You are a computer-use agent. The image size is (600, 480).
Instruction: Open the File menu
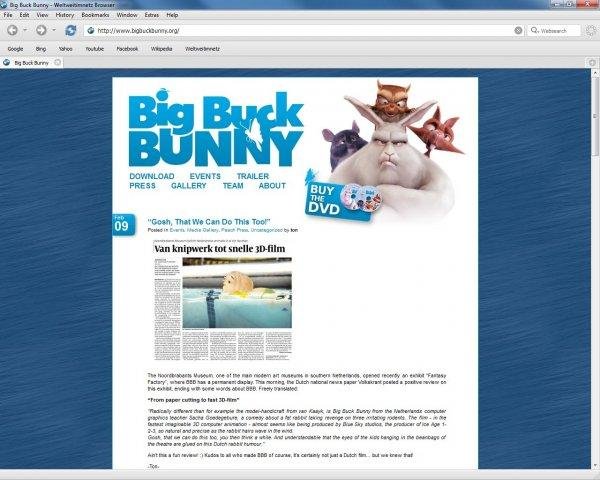click(x=8, y=15)
